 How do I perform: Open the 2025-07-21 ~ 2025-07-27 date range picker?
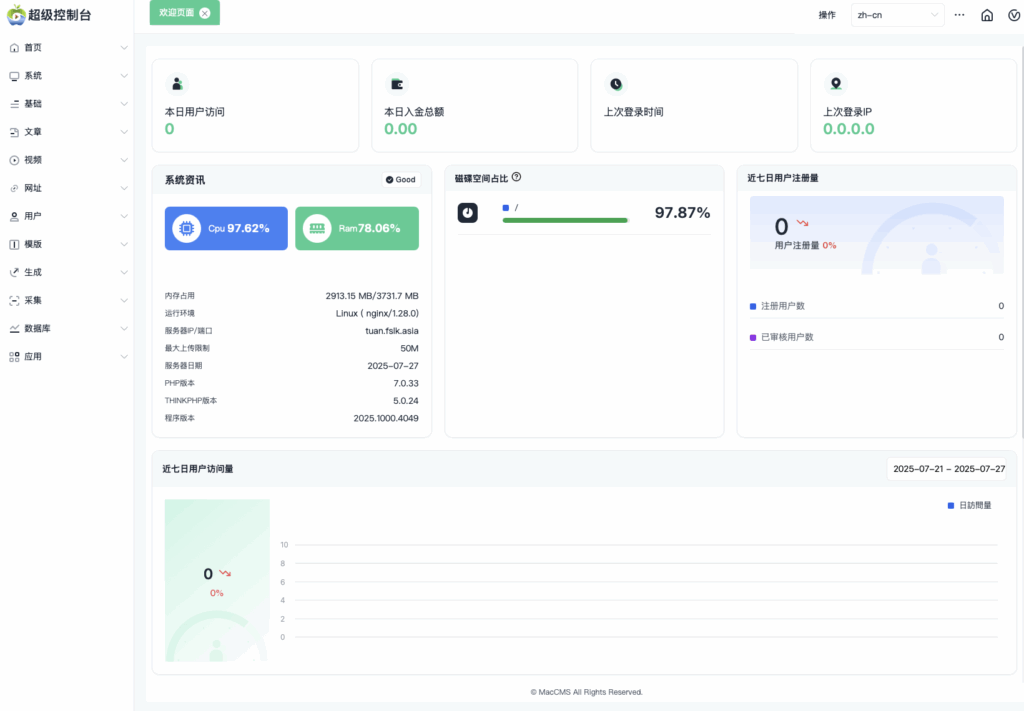pos(948,469)
